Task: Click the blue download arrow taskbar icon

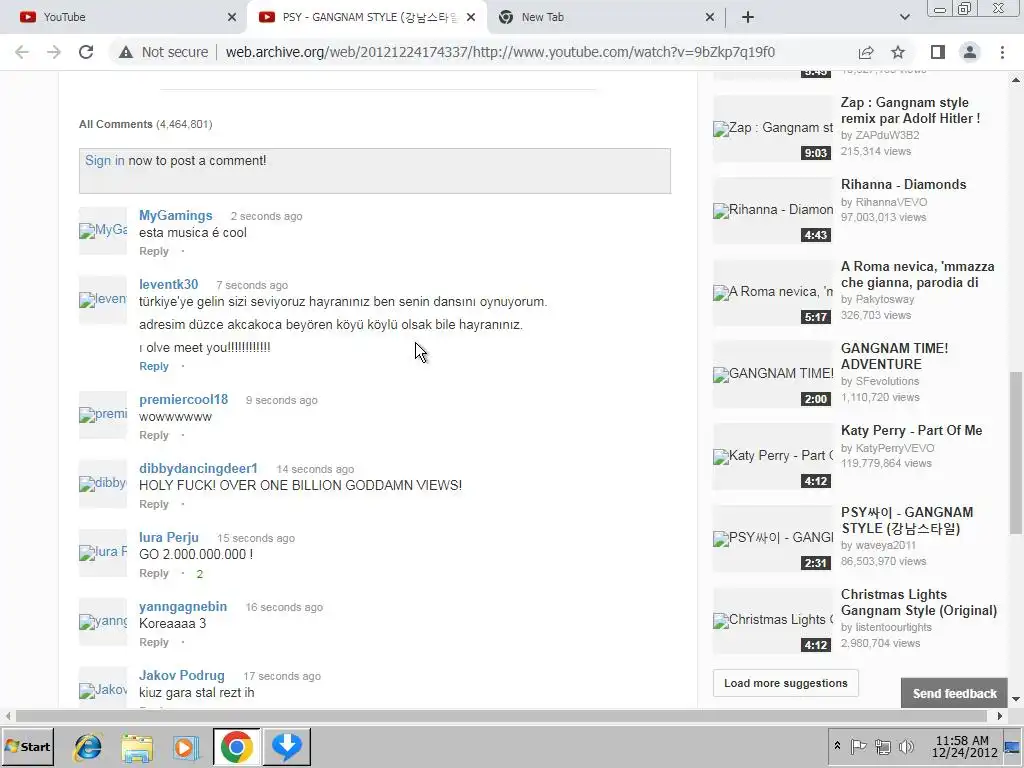Action: [286, 746]
